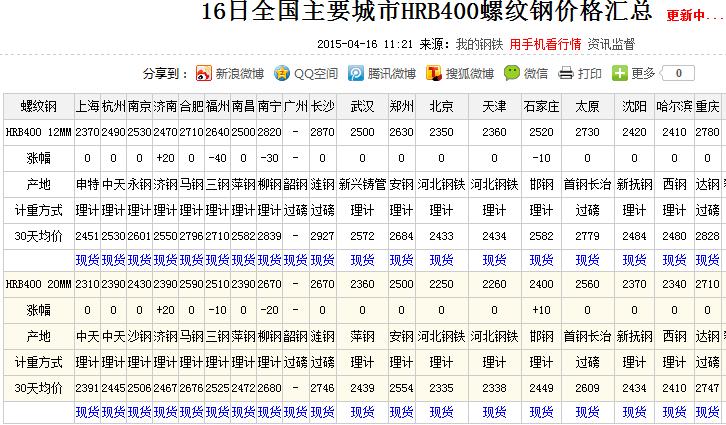
Task: Click 首钢长治 origin in the 12MM section
Action: [x=587, y=184]
